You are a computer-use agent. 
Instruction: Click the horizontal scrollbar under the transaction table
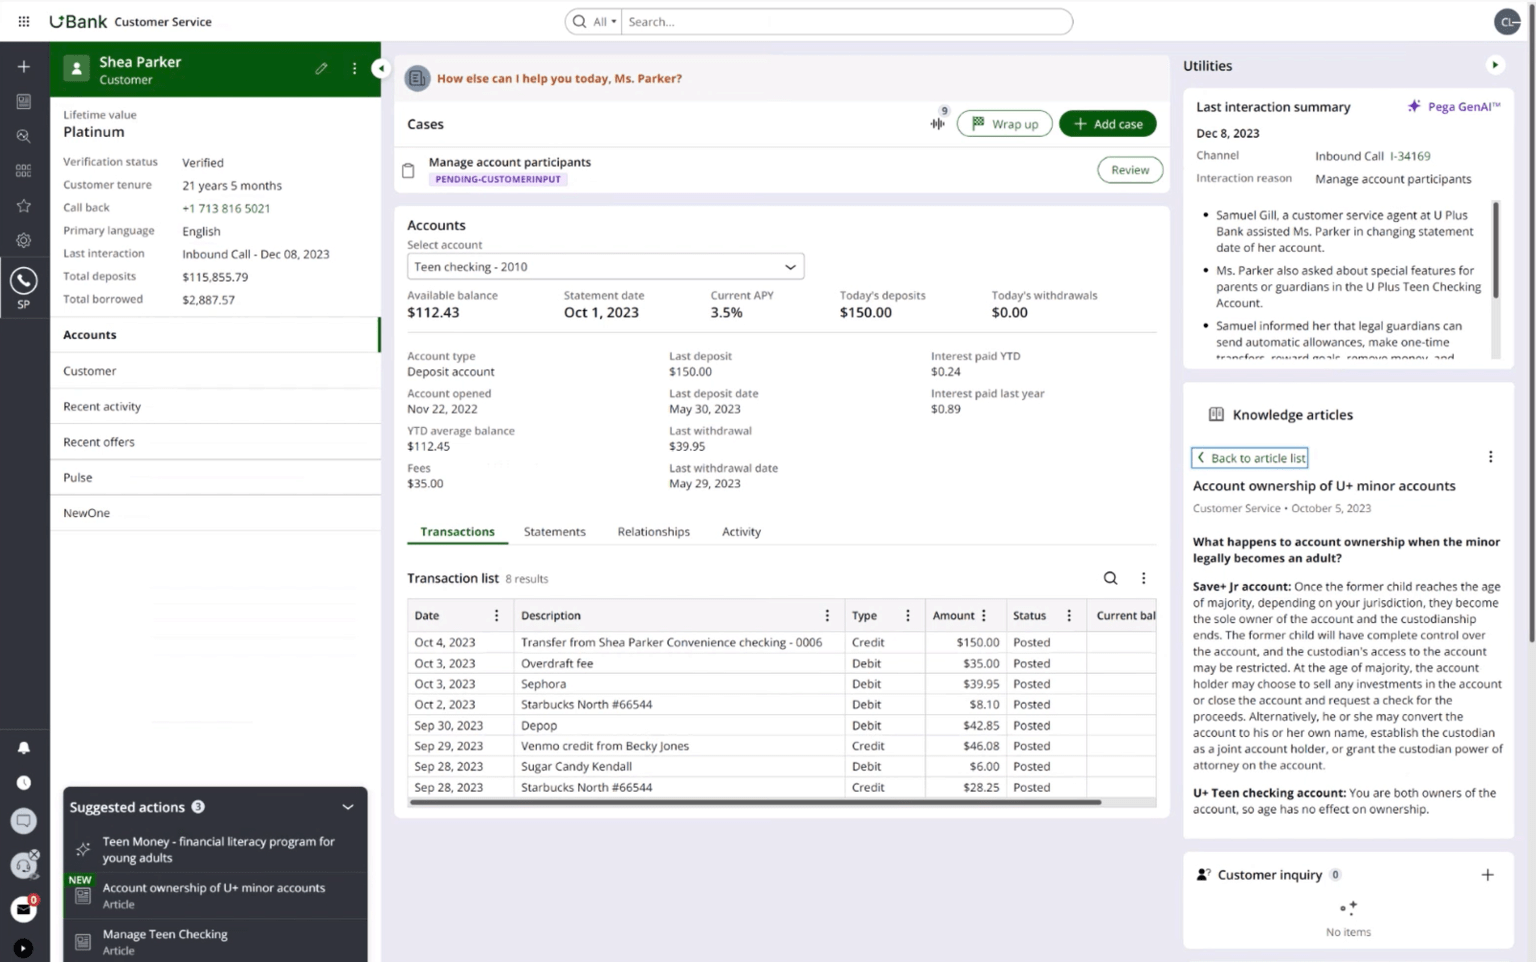[755, 802]
